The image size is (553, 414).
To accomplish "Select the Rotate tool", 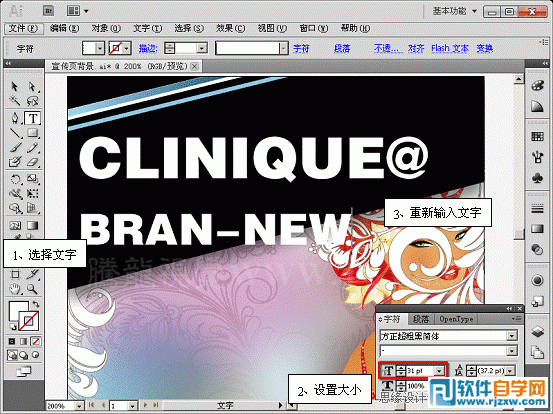I will point(15,179).
